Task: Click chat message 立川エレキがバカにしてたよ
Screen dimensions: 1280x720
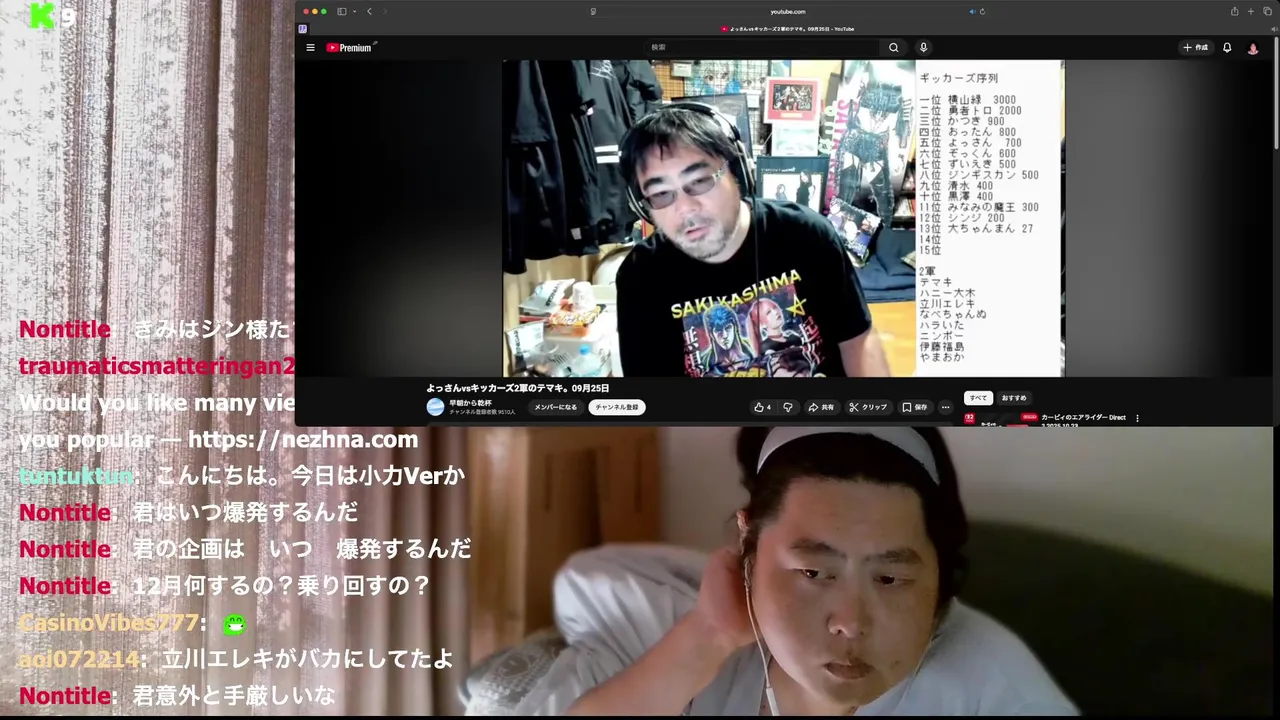Action: 308,659
